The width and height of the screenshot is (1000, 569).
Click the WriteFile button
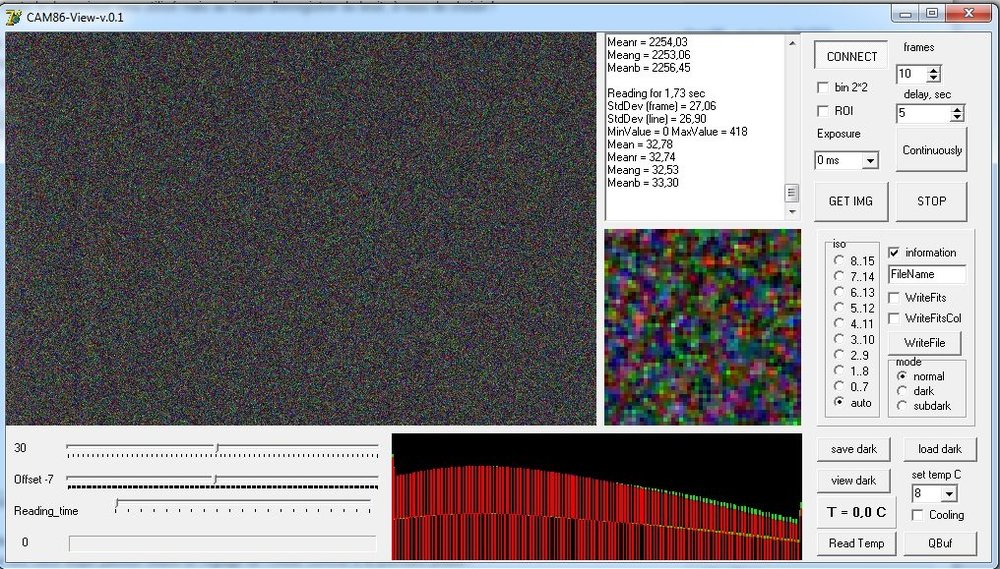tap(924, 343)
